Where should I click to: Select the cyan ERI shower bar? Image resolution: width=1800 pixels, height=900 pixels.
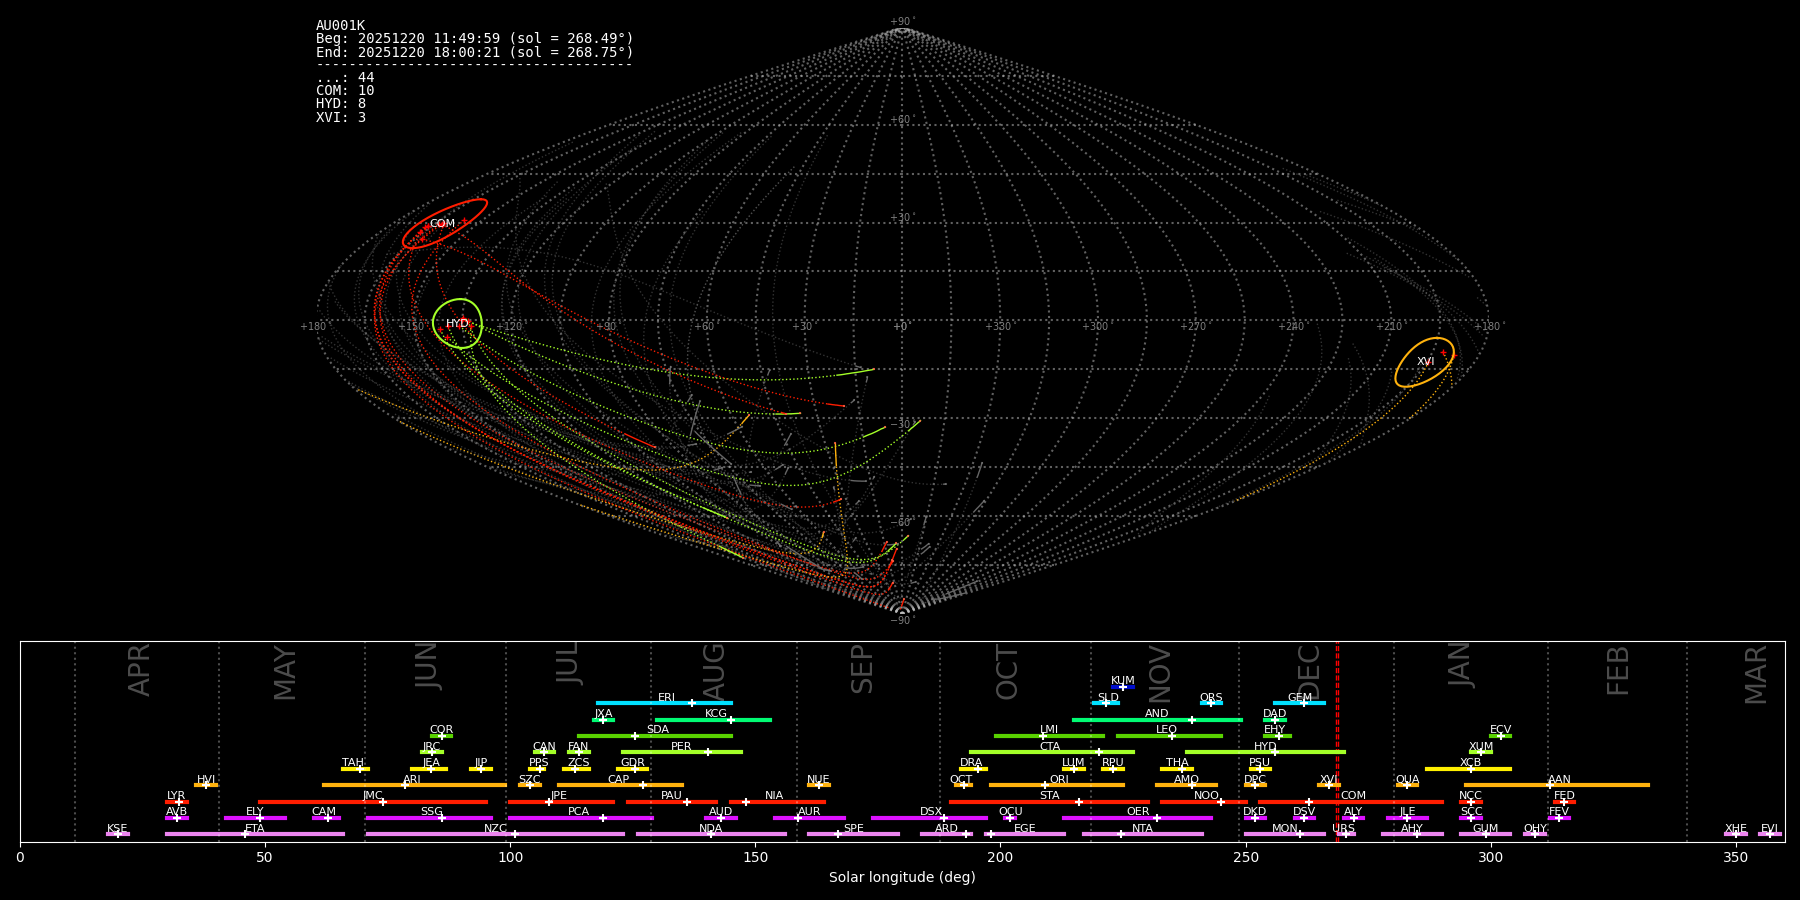click(664, 703)
